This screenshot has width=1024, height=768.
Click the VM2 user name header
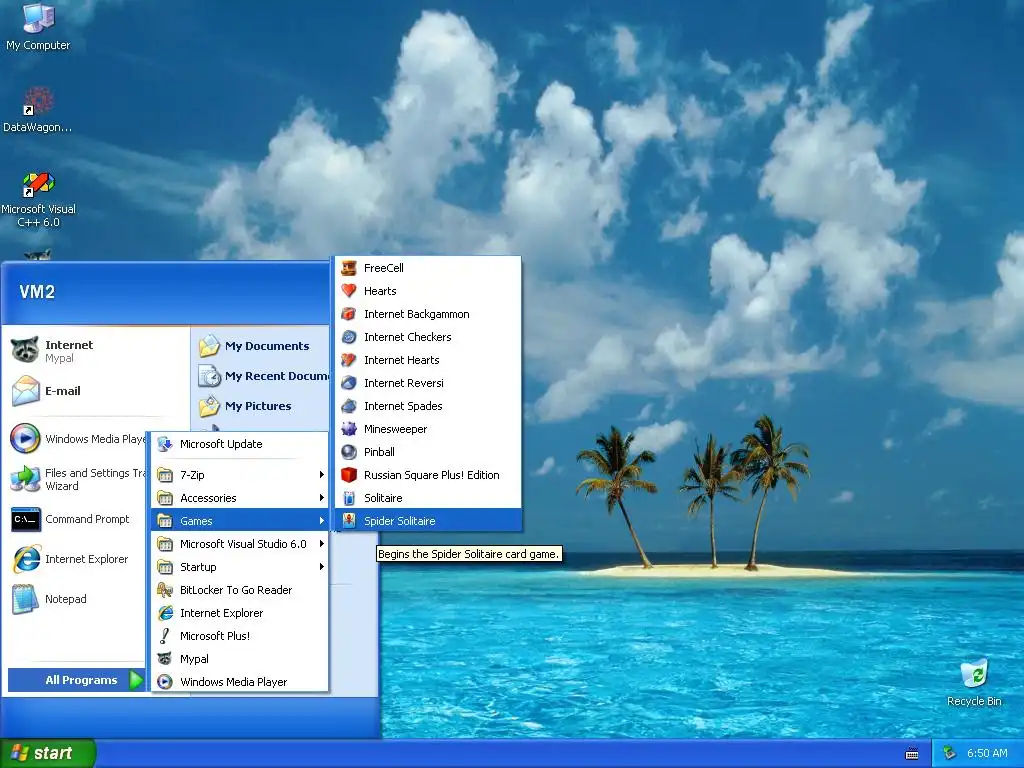[37, 292]
